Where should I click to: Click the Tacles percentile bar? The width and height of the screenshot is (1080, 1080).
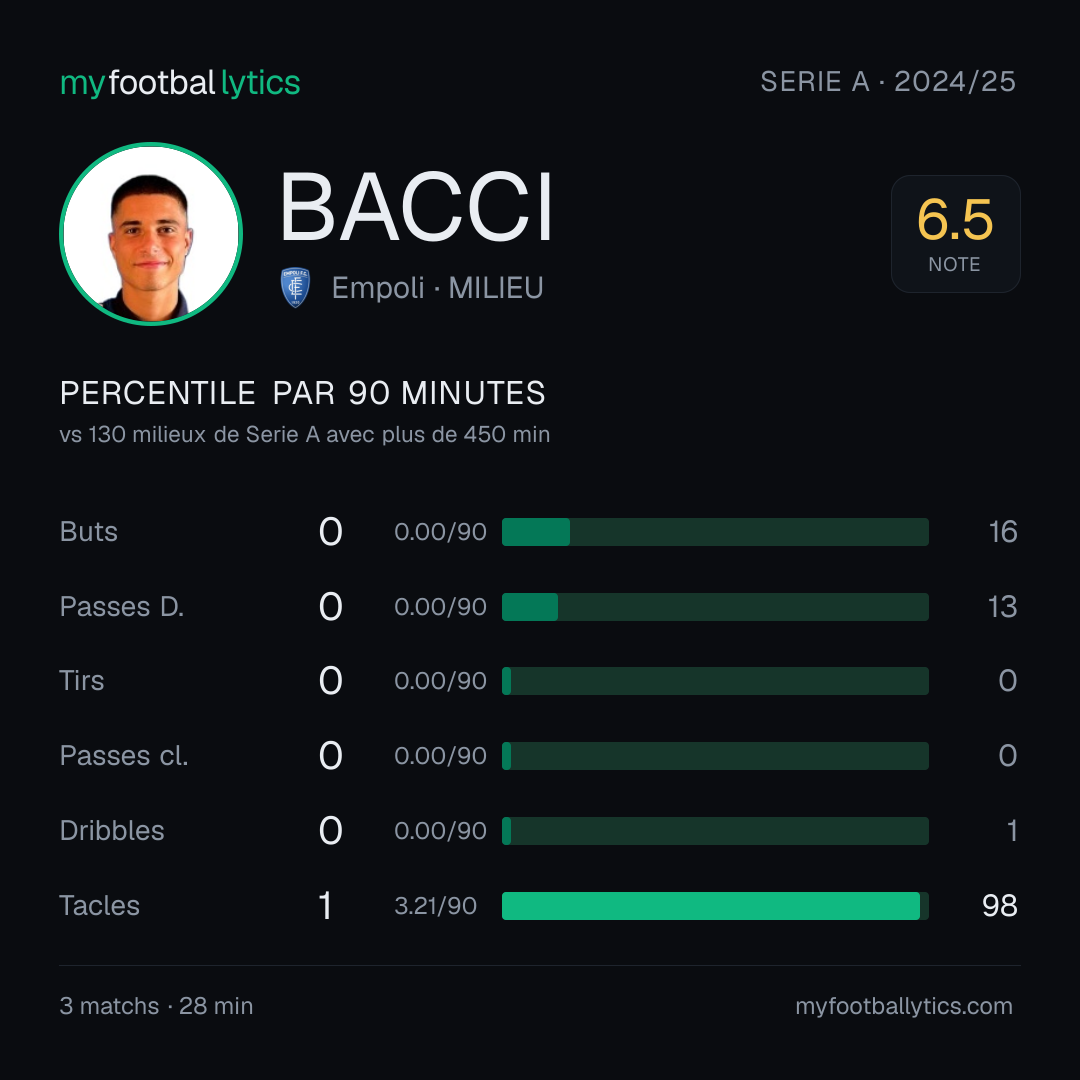[x=715, y=906]
